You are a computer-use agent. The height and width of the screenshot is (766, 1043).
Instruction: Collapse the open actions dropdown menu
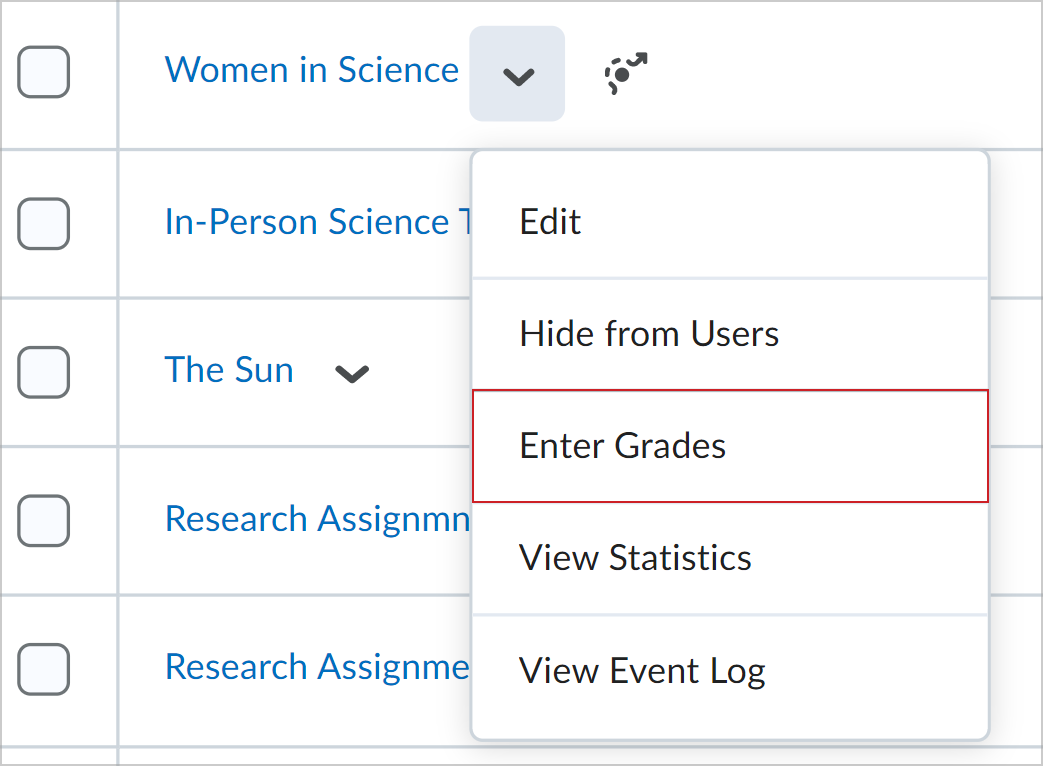pos(517,73)
